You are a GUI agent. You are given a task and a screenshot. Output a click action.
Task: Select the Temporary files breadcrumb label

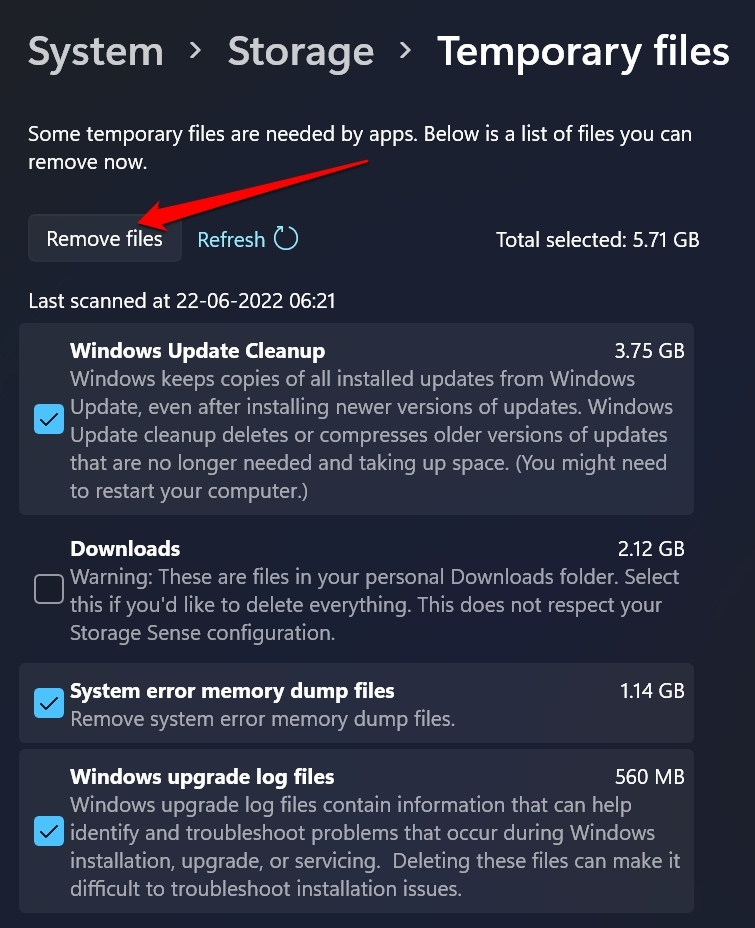point(583,51)
